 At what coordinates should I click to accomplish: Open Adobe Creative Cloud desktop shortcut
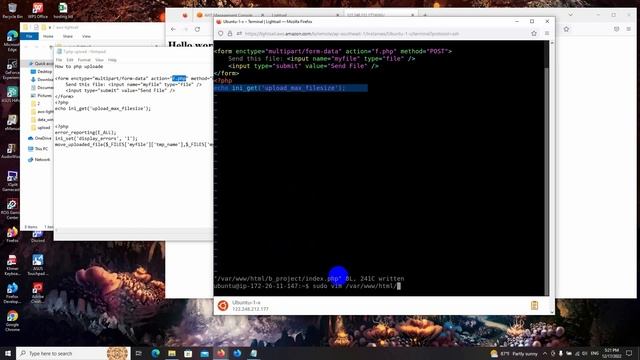(x=38, y=292)
